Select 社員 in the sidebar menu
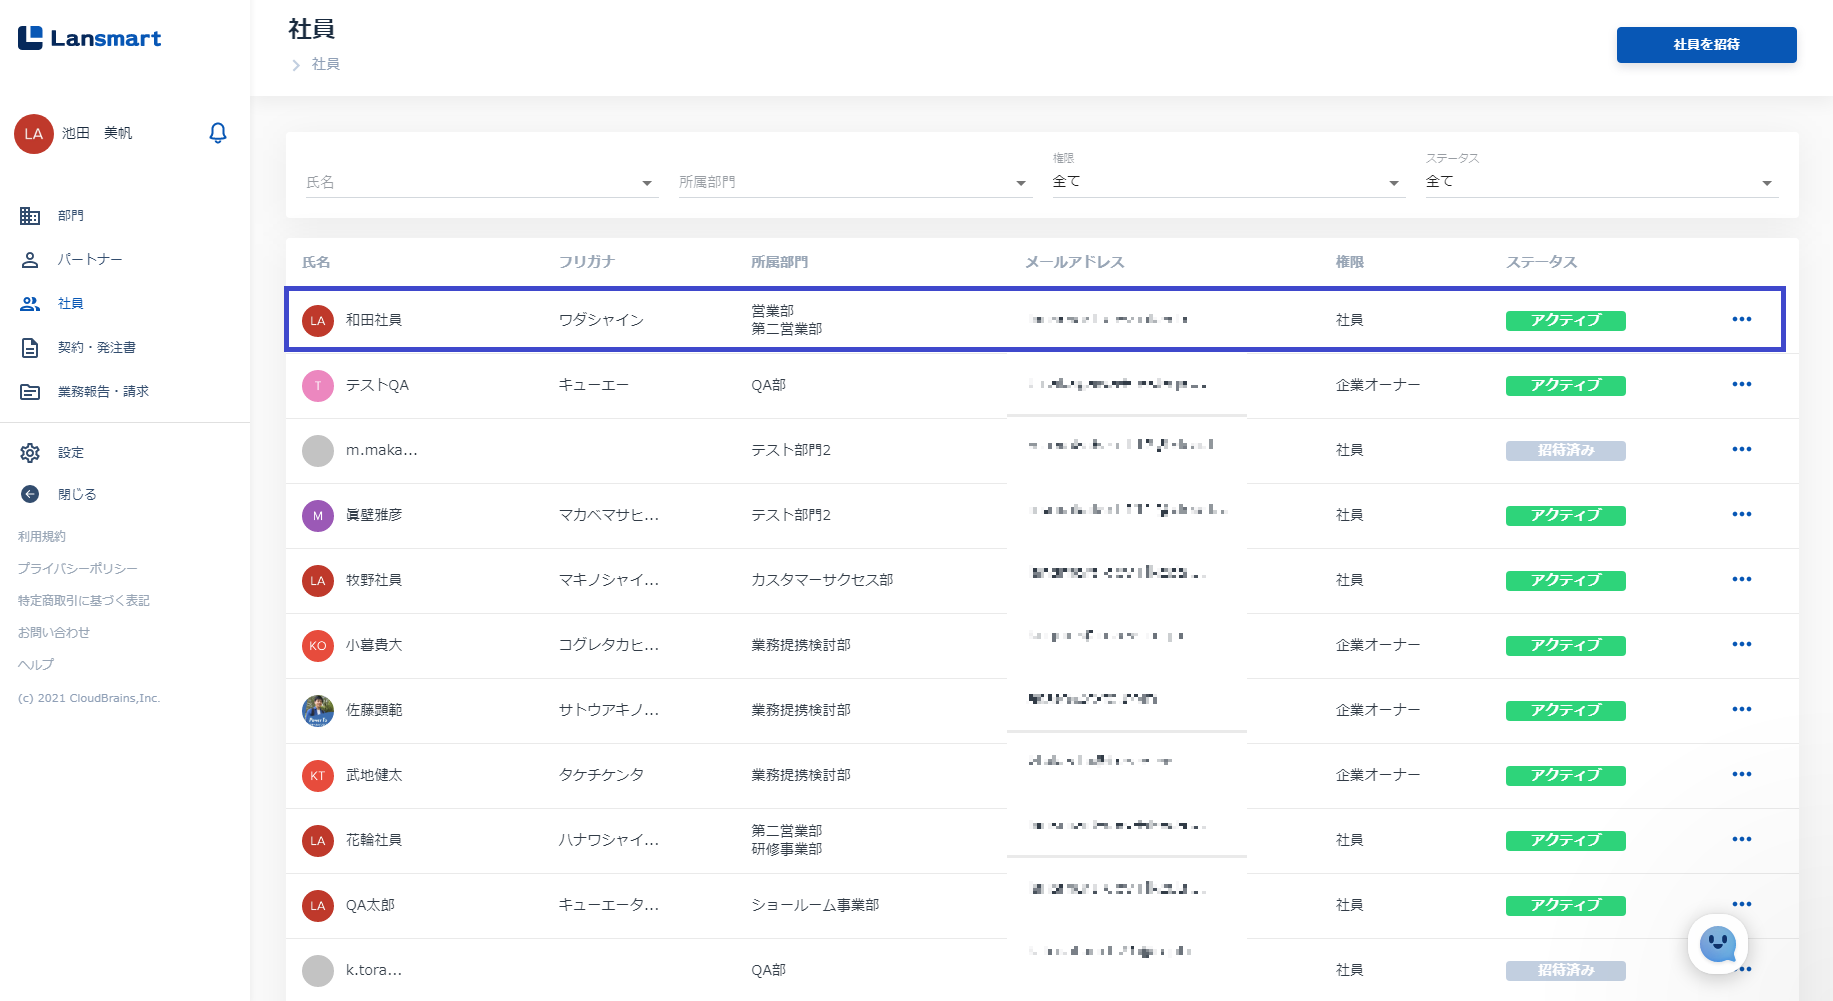Screen dimensions: 1833x1001 pos(70,304)
